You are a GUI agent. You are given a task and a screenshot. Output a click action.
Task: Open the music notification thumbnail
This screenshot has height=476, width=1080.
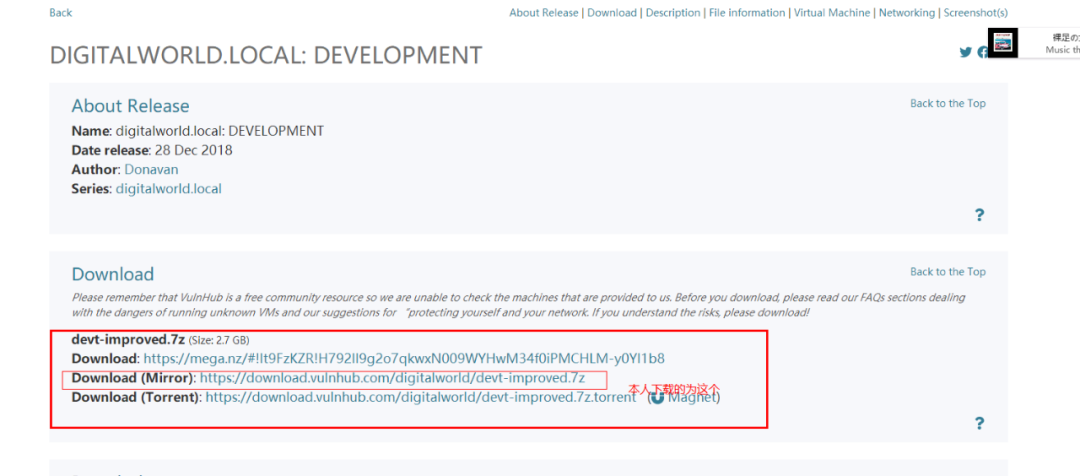coord(1002,43)
